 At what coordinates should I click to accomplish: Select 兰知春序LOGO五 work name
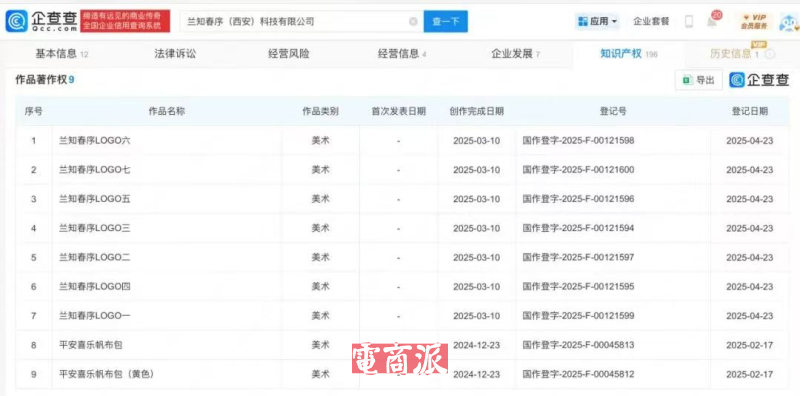click(x=95, y=199)
